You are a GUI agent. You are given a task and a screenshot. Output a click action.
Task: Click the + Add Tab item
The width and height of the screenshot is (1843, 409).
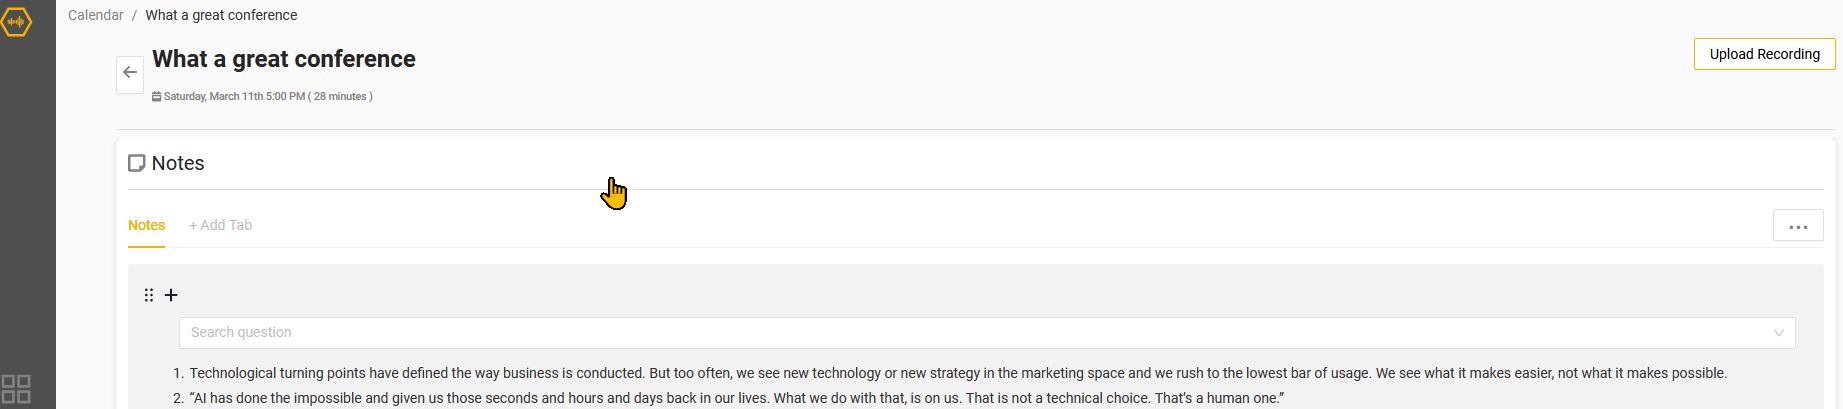[221, 225]
